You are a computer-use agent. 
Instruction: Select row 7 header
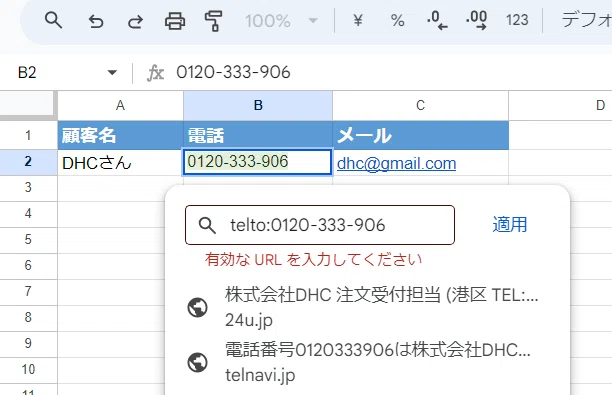point(28,292)
